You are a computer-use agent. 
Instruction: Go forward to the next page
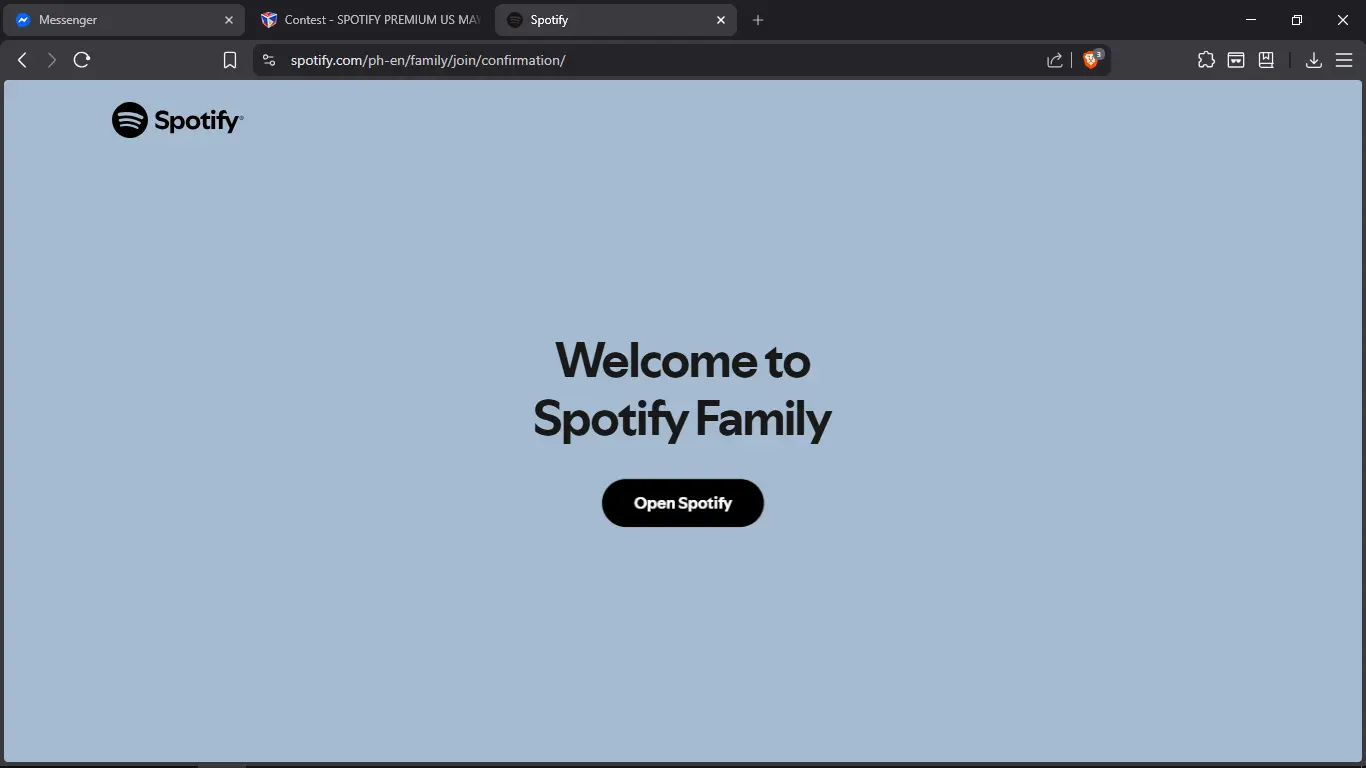pyautogui.click(x=52, y=60)
